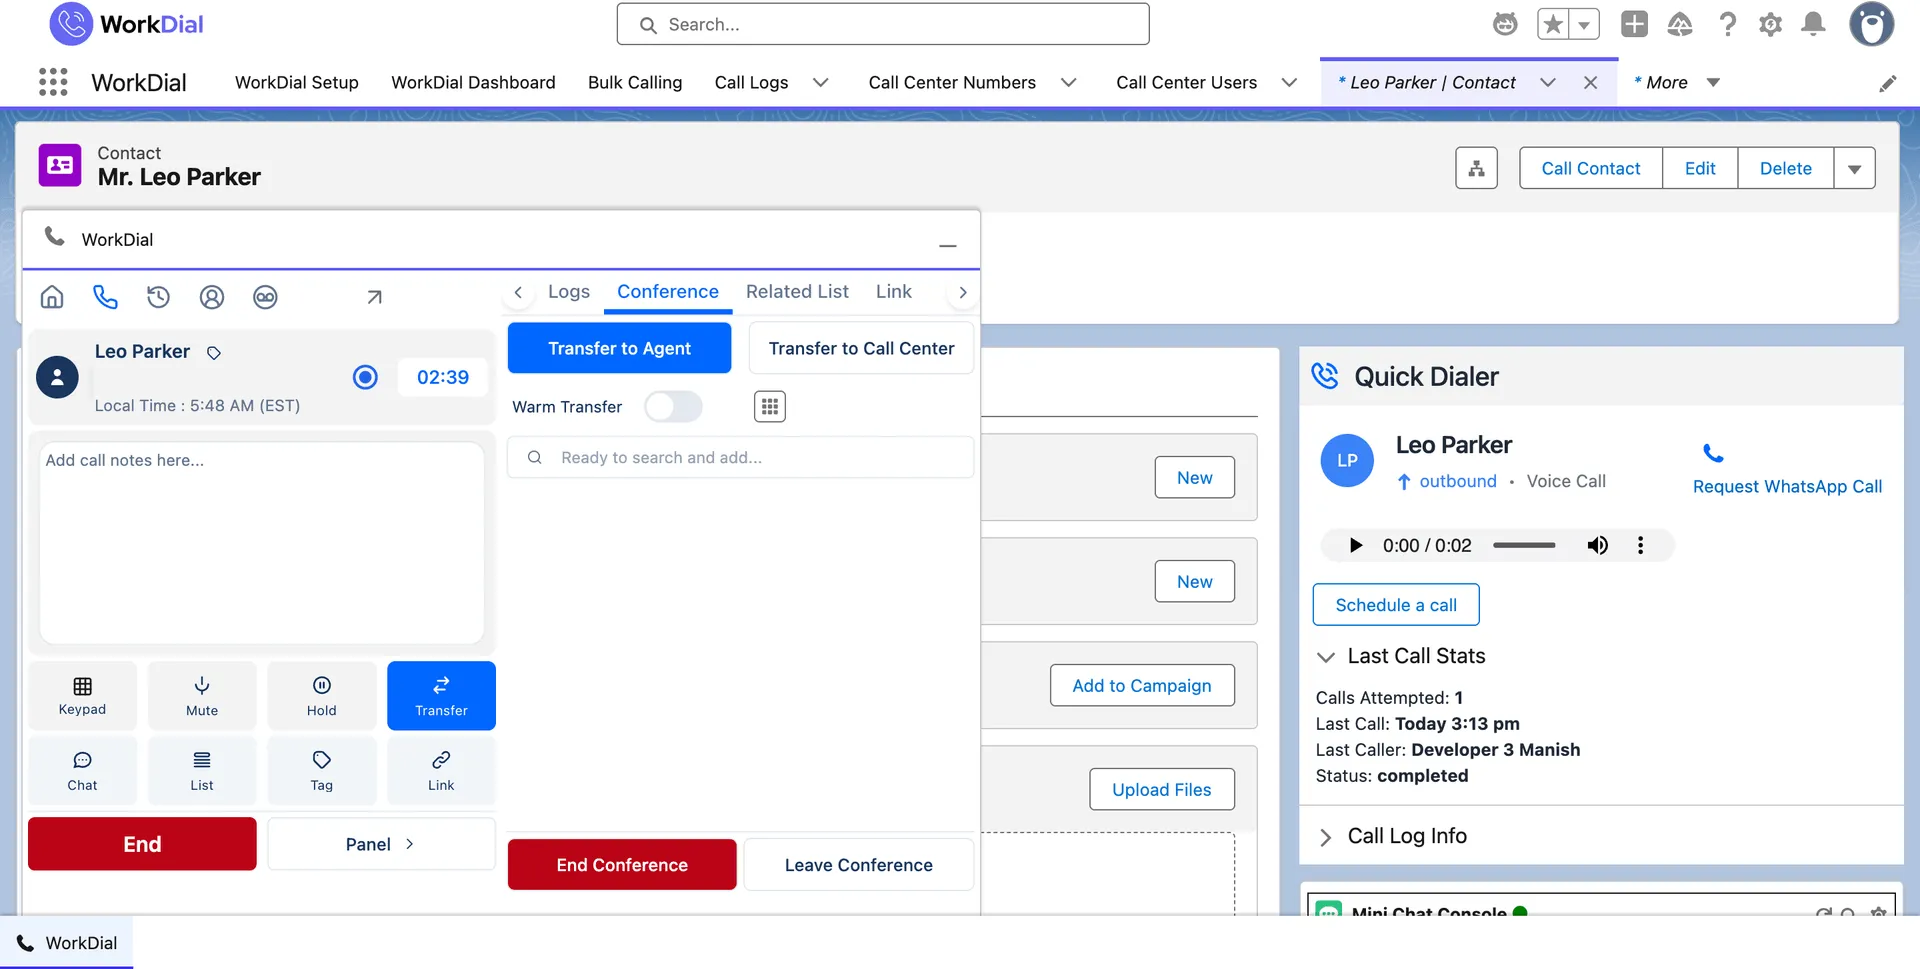Screen dimensions: 1920x969
Task: Expand the Call Center Numbers dropdown
Action: point(1068,83)
